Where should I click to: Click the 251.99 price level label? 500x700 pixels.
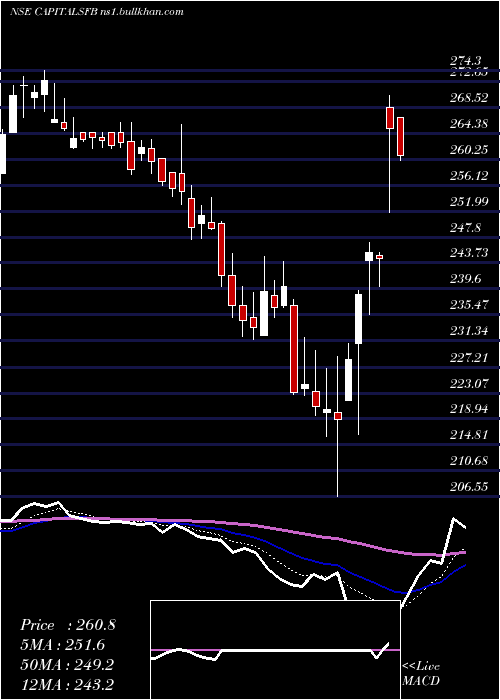[469, 202]
